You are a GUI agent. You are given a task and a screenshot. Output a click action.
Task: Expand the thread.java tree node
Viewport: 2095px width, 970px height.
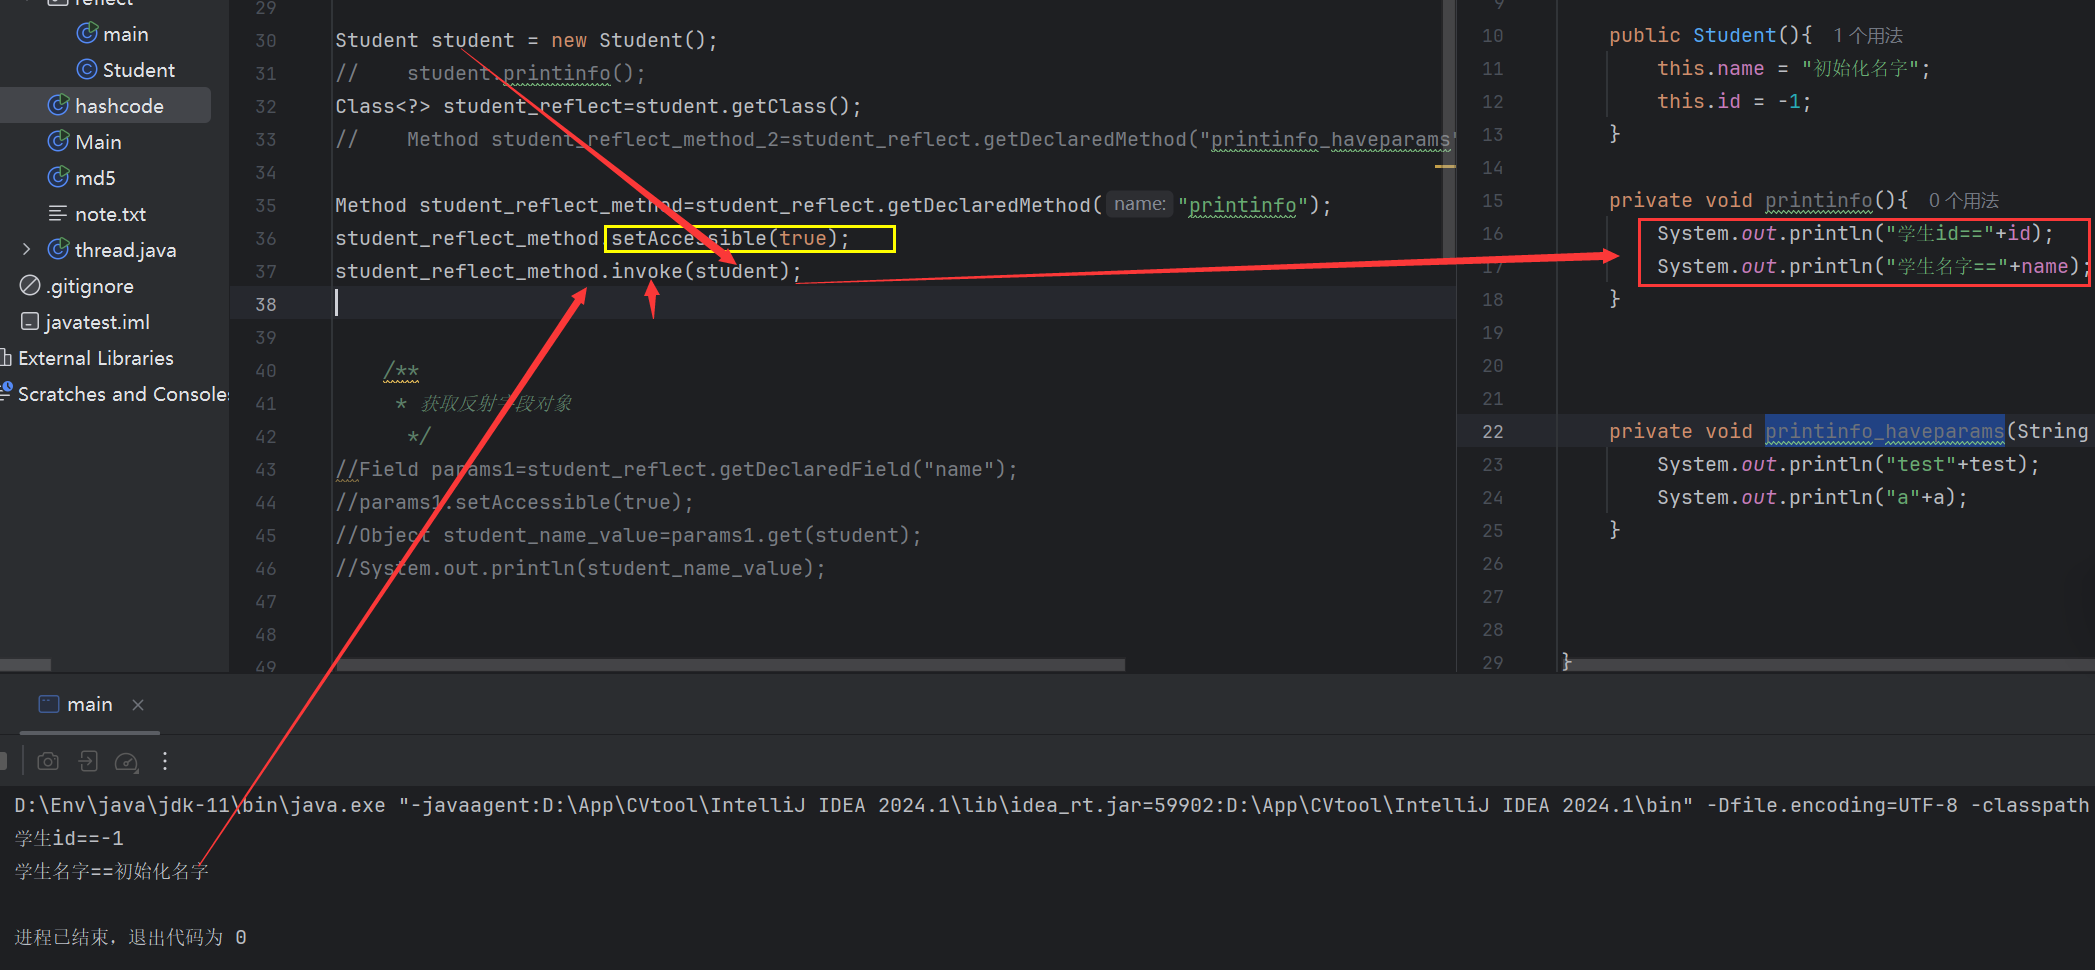coord(27,250)
